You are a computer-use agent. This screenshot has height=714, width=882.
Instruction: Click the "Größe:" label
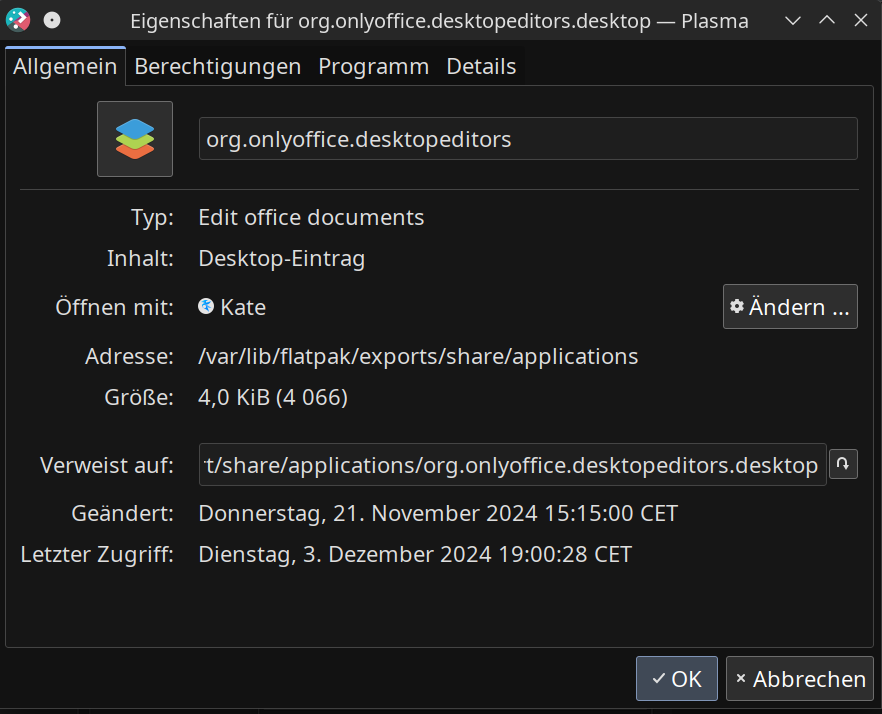click(139, 398)
